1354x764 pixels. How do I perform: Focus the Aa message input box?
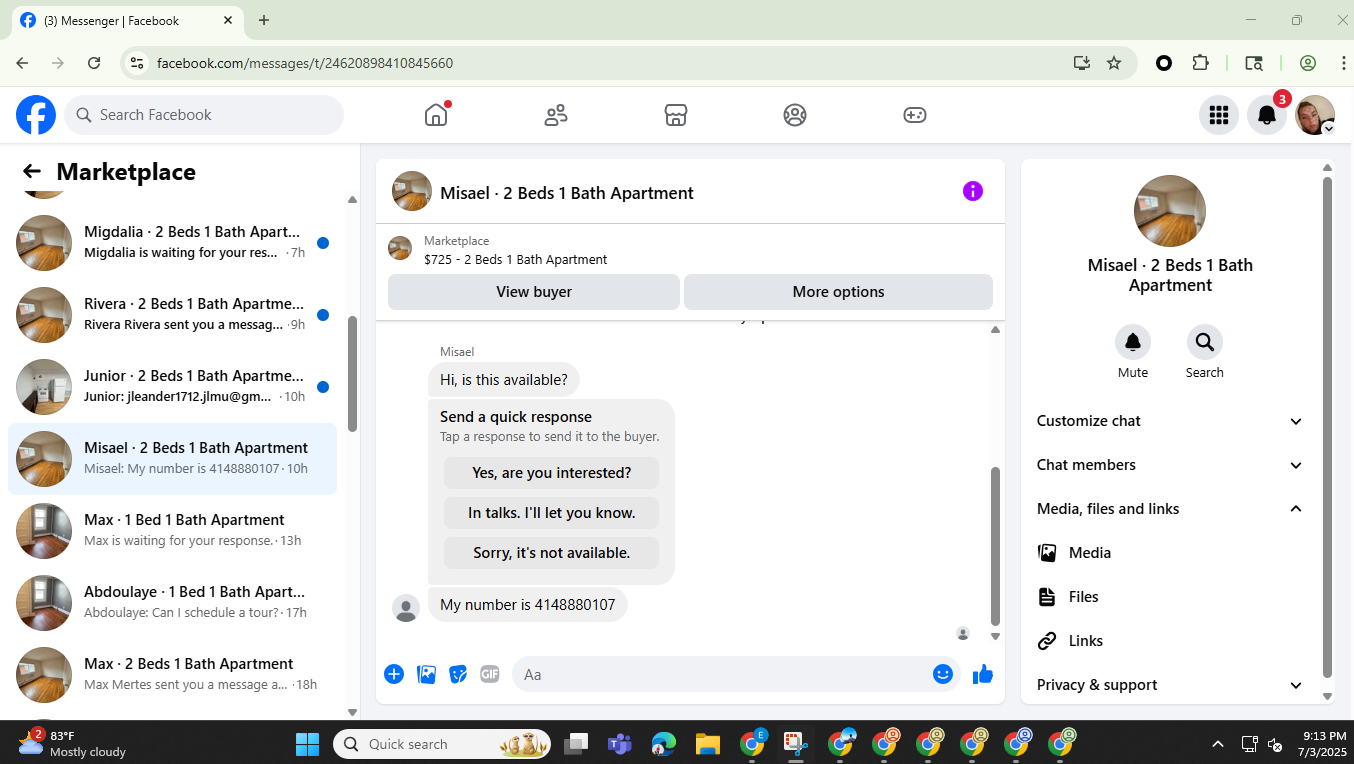720,674
